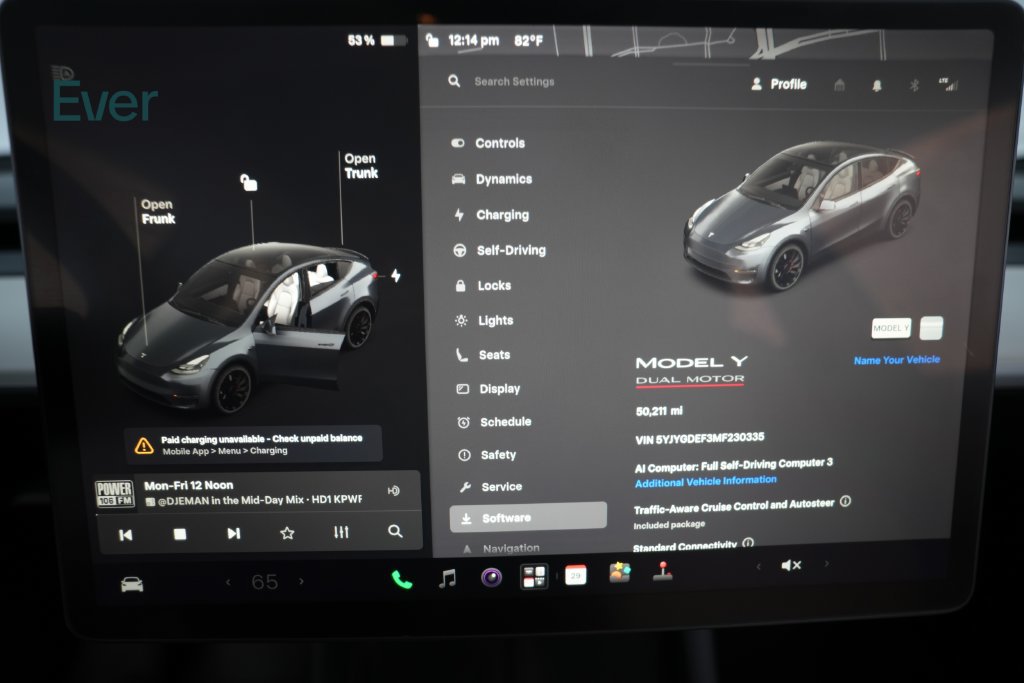Open the Arcade joystick app
Screen dimensions: 1024x683
pos(663,571)
